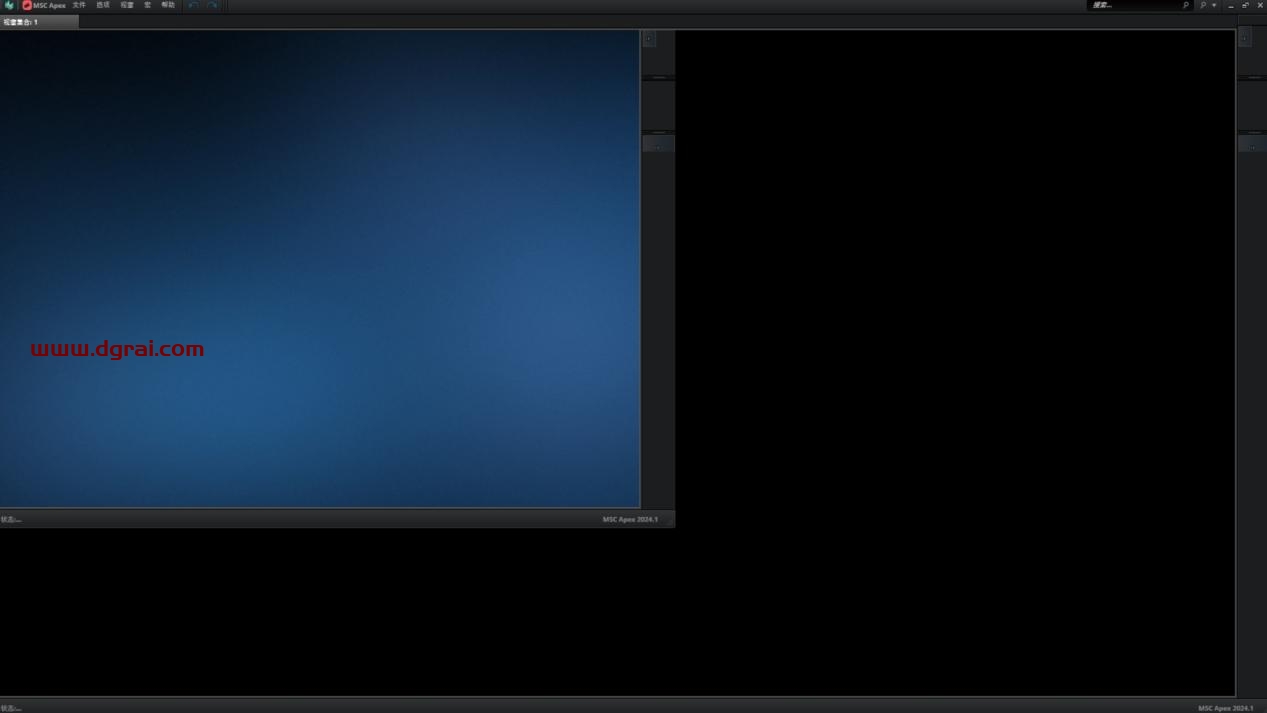Click the red MSC Apex logo
The height and width of the screenshot is (713, 1267).
point(27,5)
